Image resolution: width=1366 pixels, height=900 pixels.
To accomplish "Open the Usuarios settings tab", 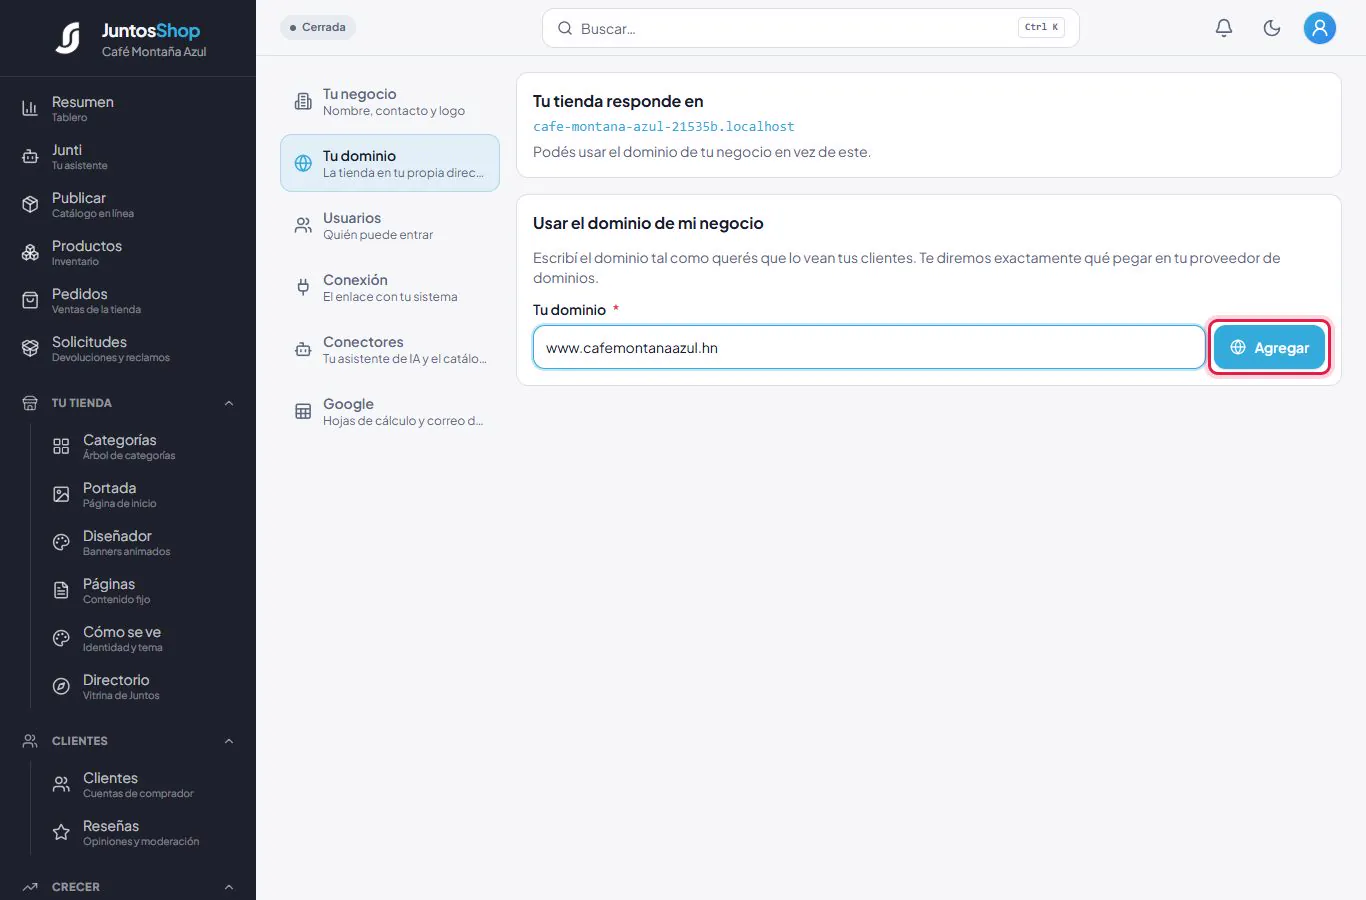I will [x=390, y=225].
